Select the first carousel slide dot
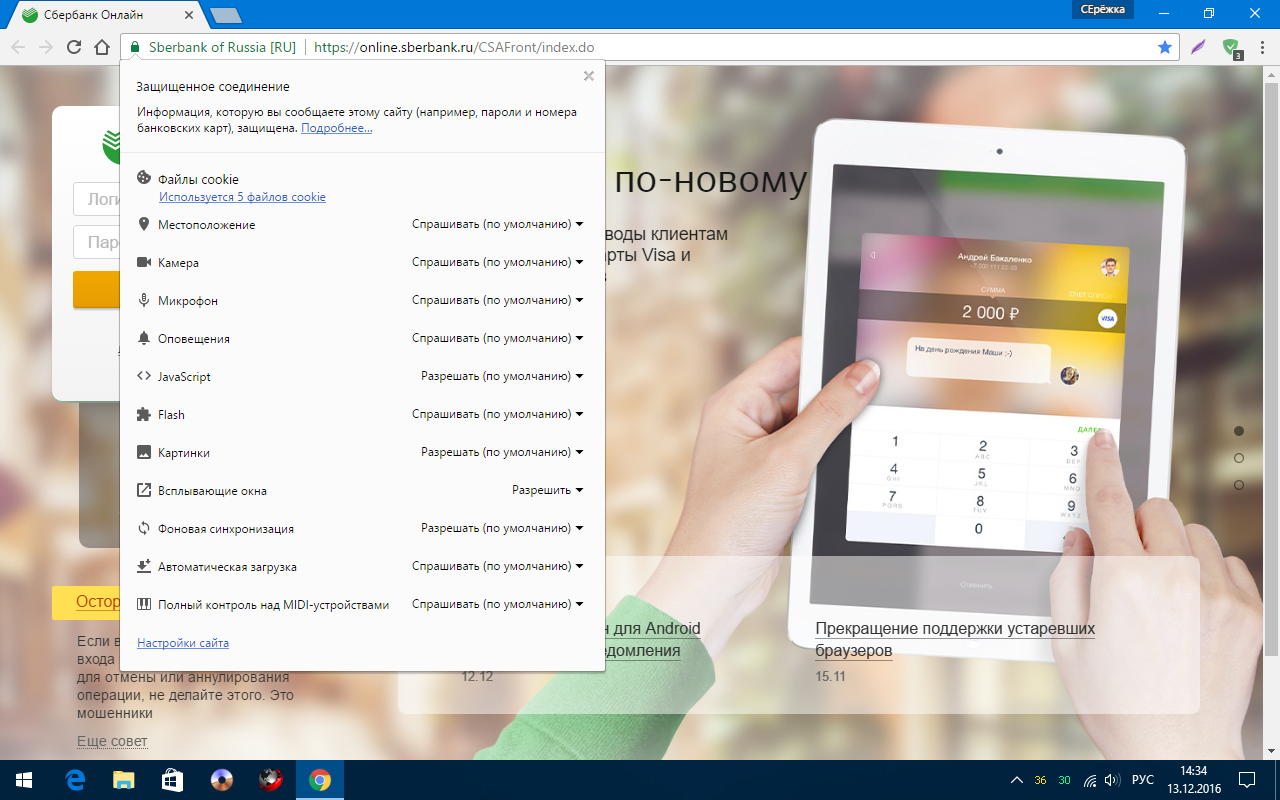1280x800 pixels. pos(1239,431)
